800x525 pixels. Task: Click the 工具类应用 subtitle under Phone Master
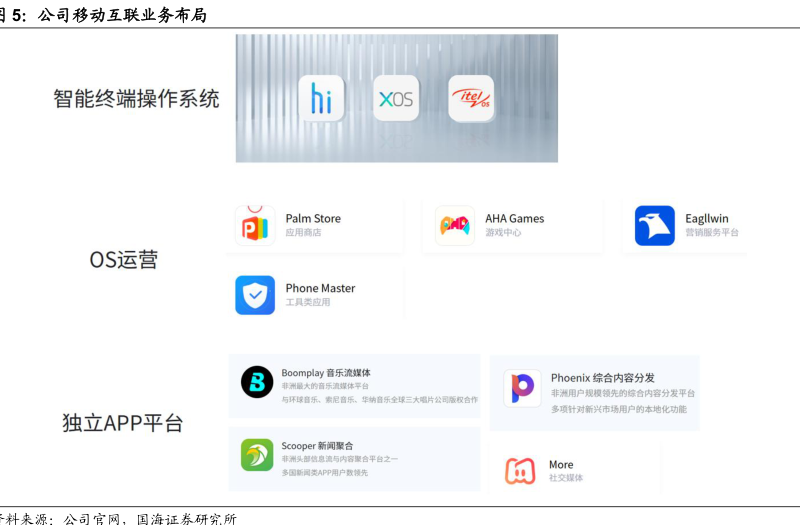307,302
